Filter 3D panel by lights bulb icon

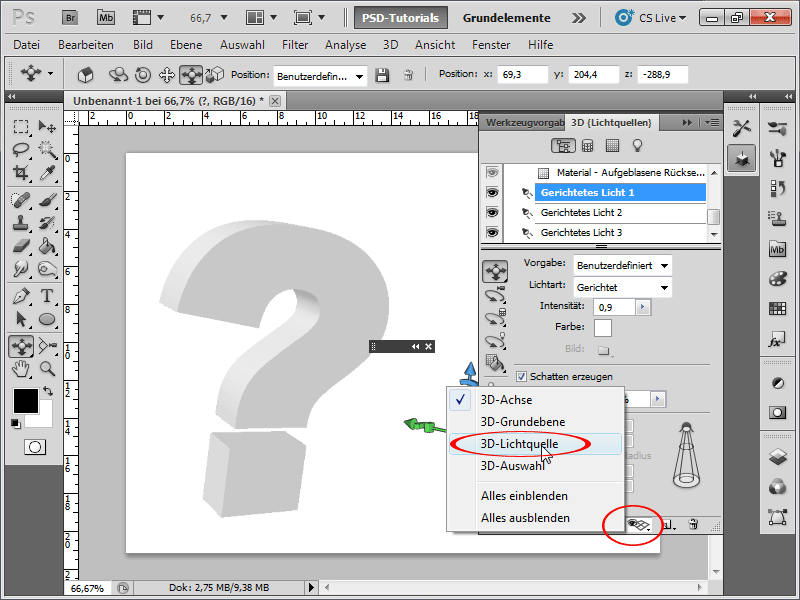click(637, 146)
